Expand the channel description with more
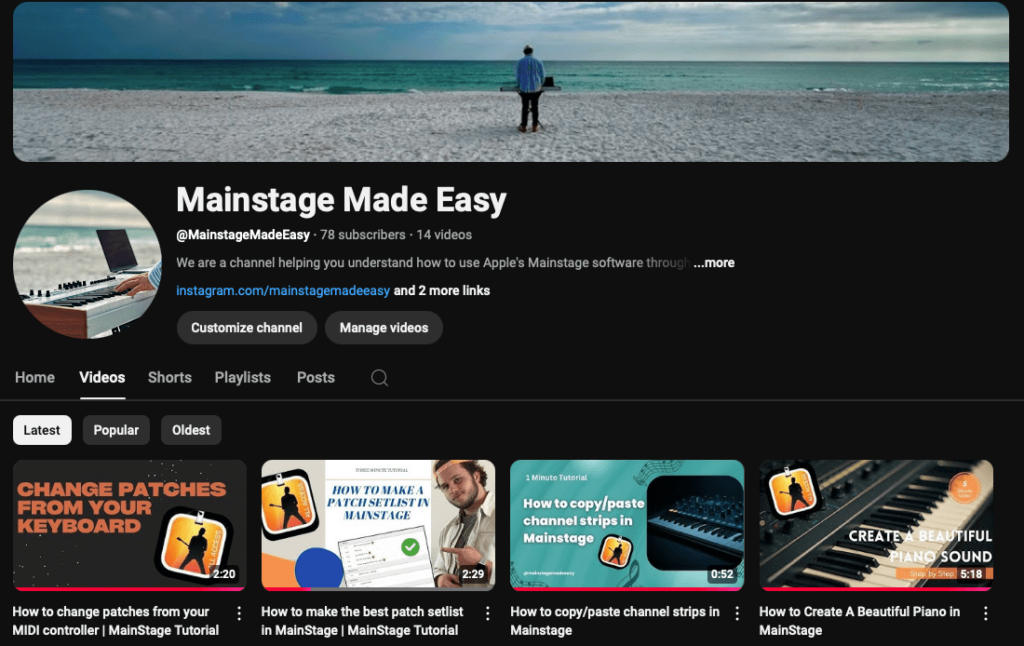 pos(715,263)
